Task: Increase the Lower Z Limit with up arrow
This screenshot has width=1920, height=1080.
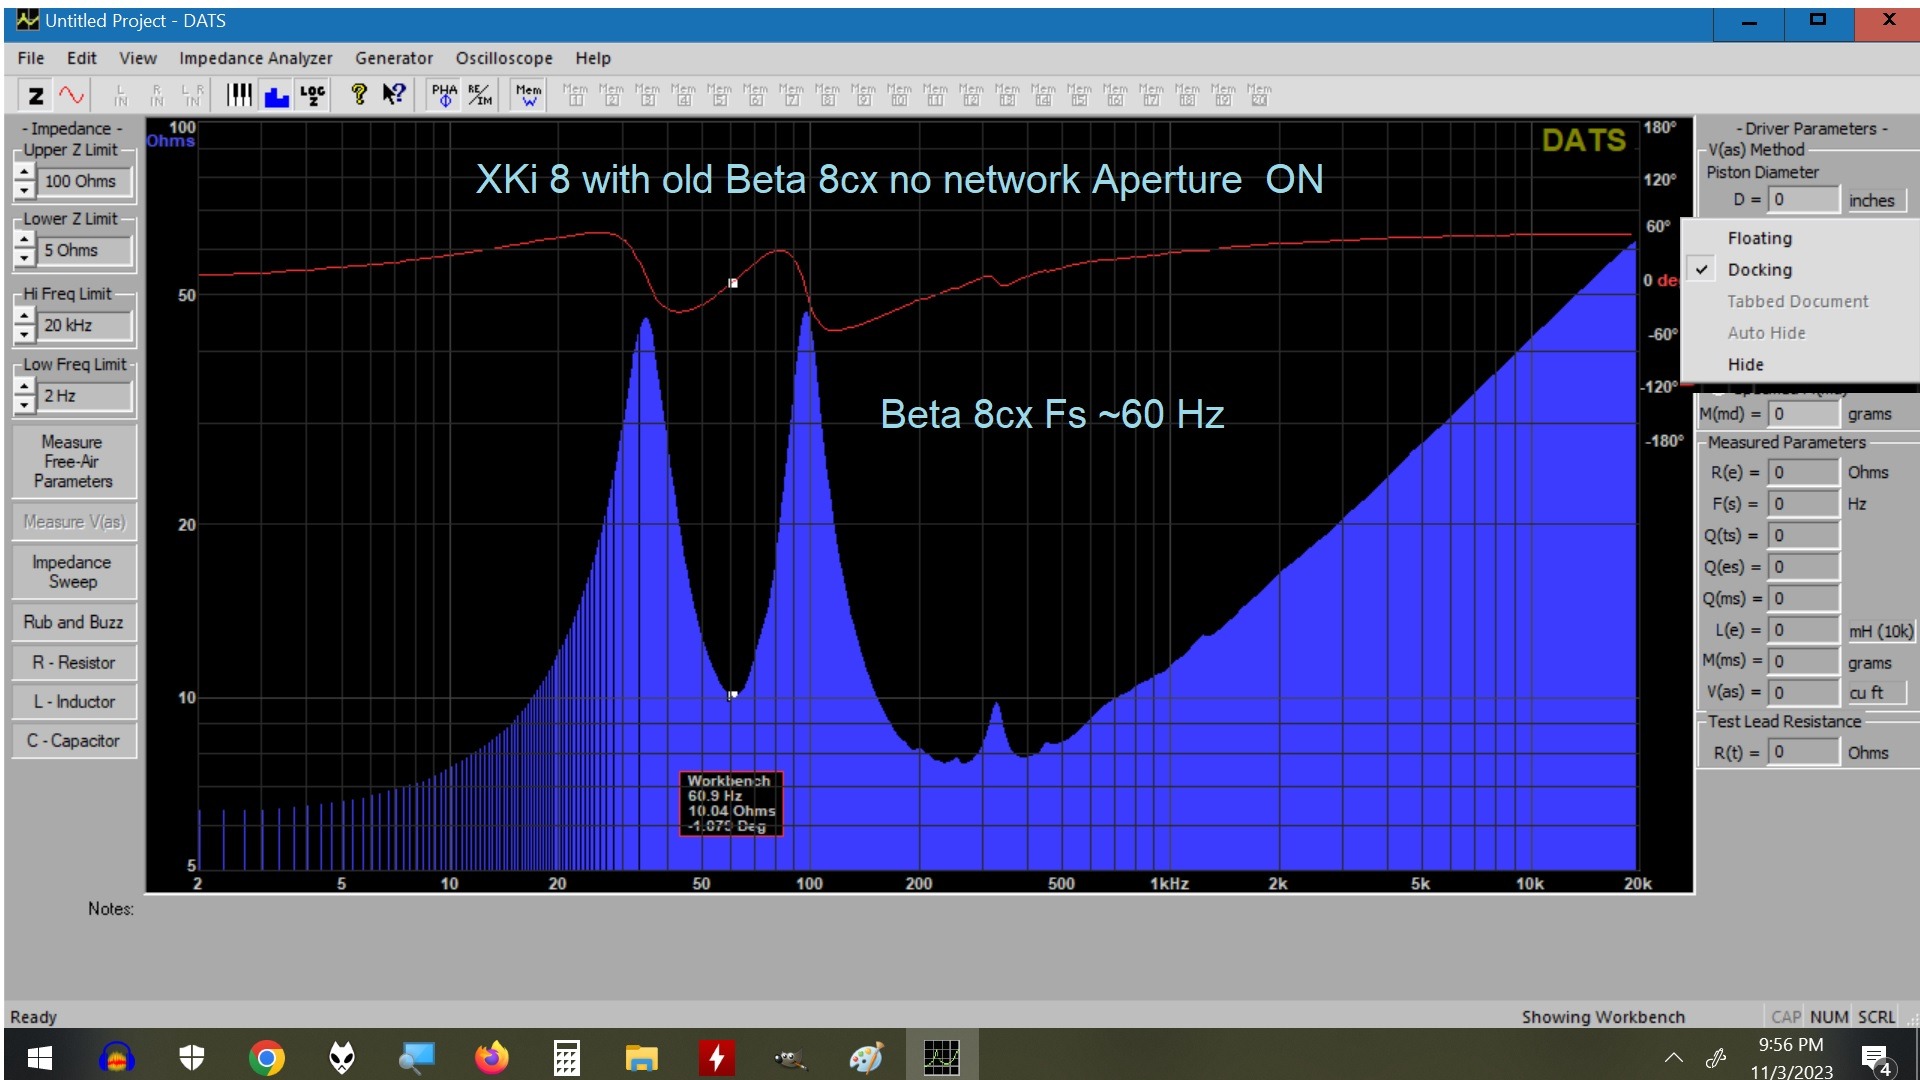Action: tap(25, 242)
